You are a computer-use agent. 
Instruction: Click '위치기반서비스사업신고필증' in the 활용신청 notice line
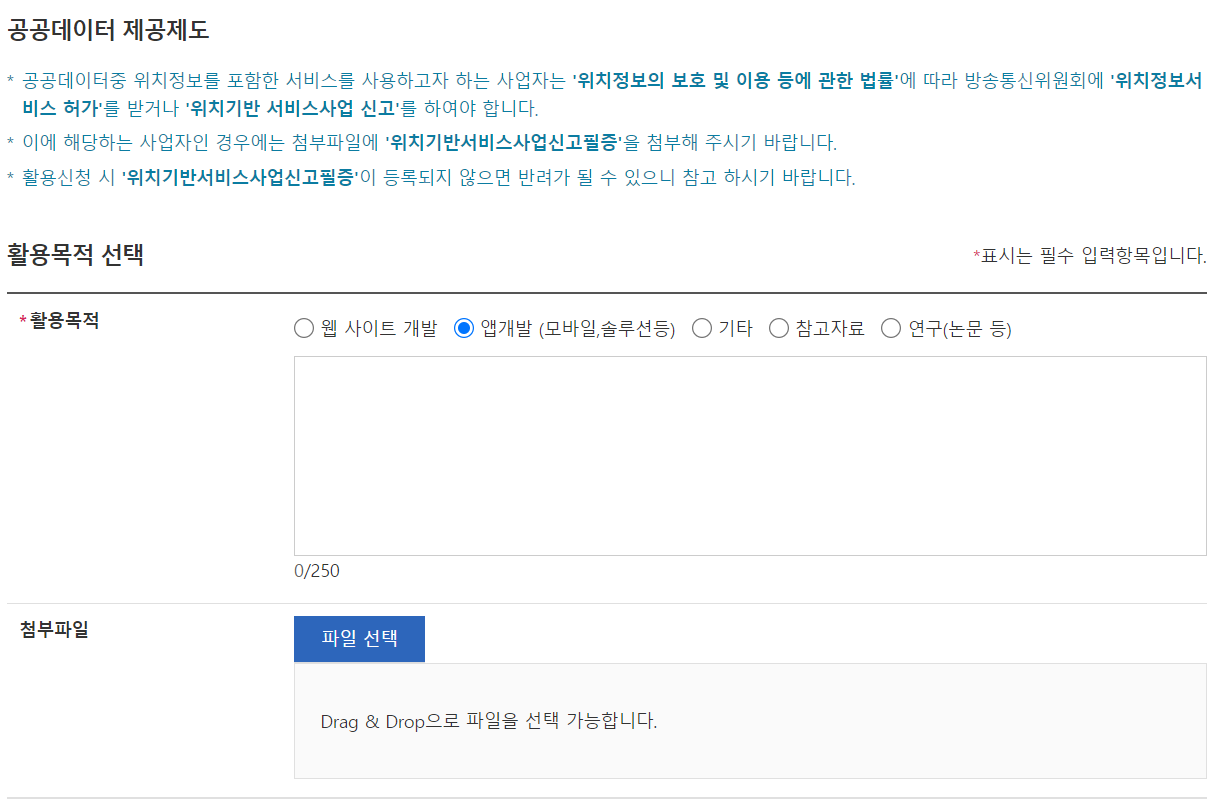(x=240, y=178)
